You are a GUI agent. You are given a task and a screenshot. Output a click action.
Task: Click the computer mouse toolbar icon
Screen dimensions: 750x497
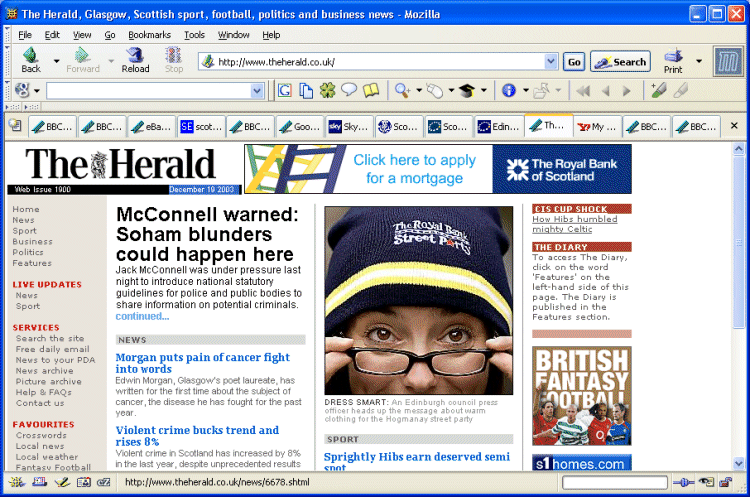point(434,90)
